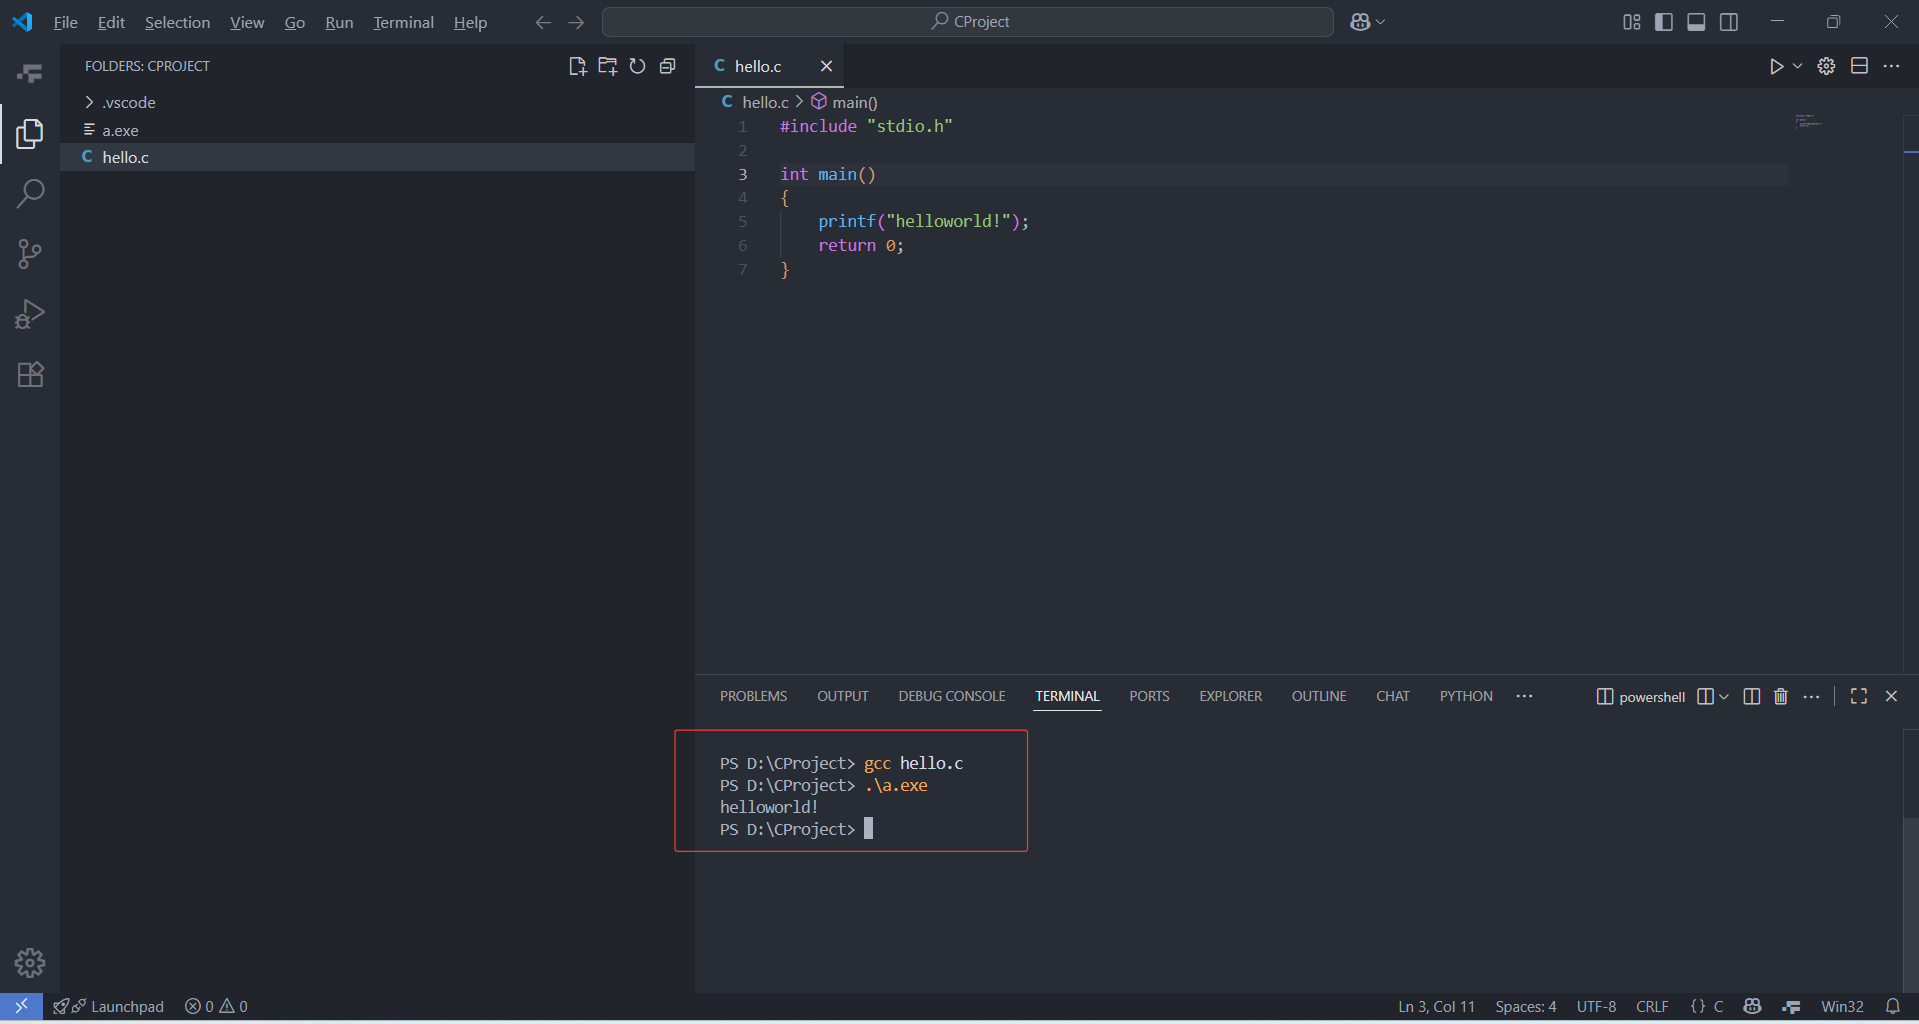The image size is (1919, 1024).
Task: Toggle the secondary sidebar visibility
Action: (x=1729, y=22)
